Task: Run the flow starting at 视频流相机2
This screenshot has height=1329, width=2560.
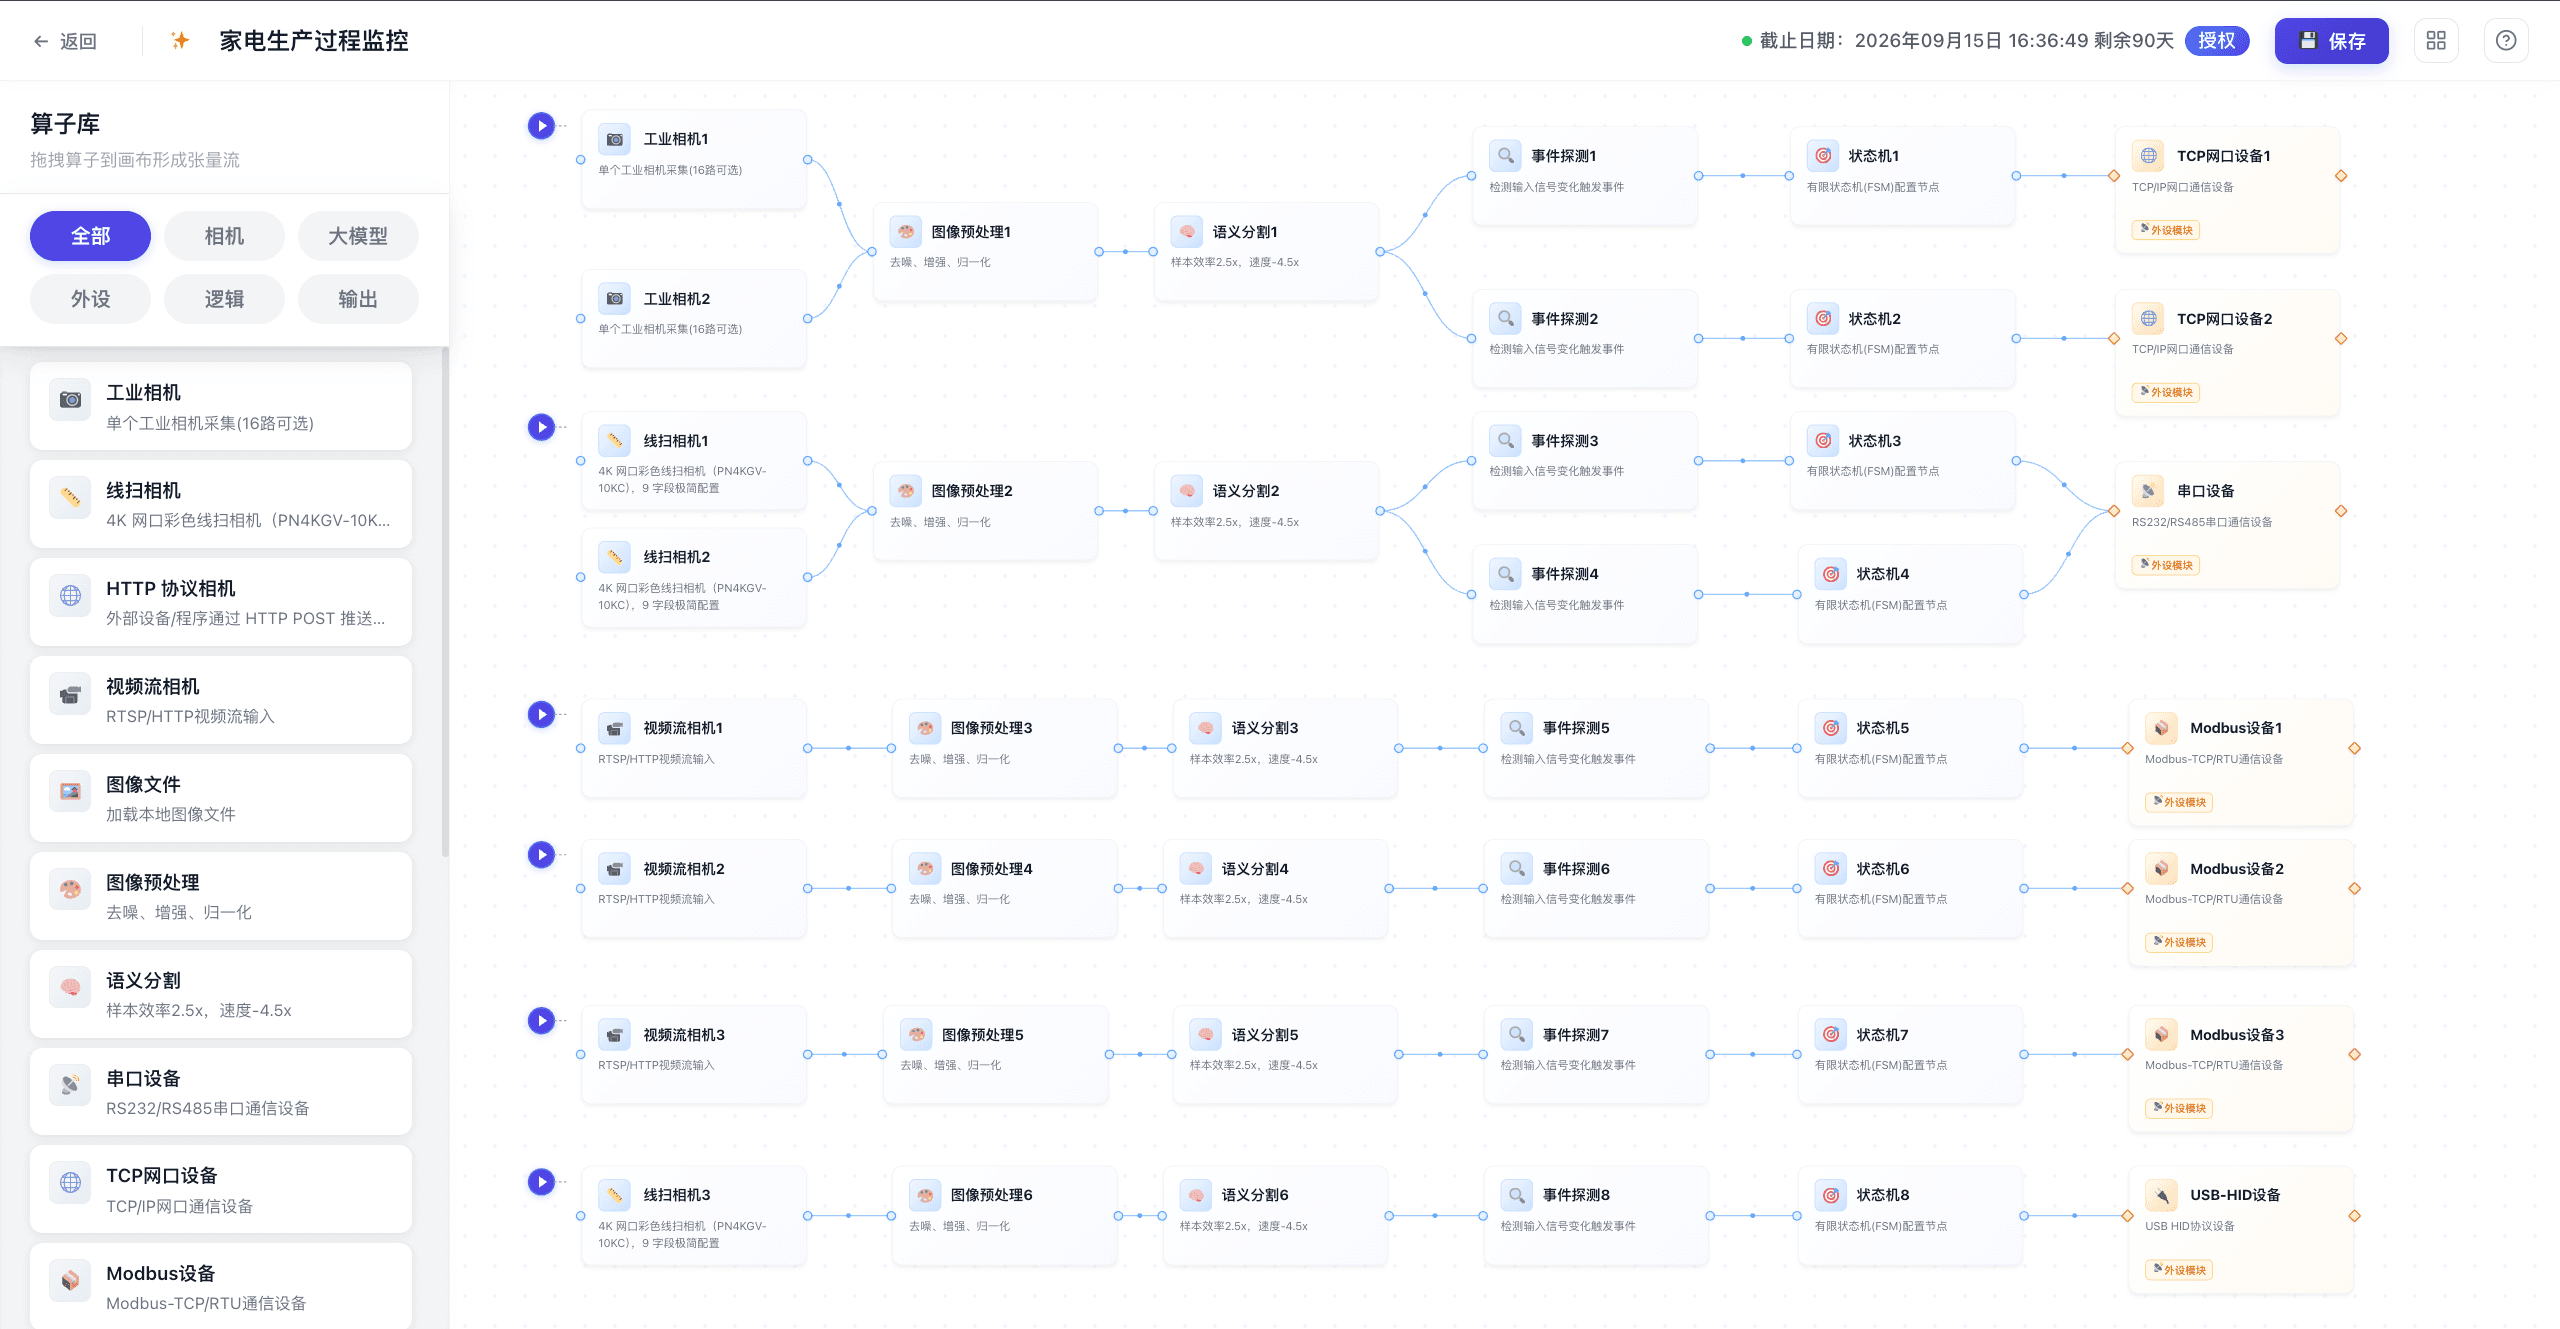Action: [x=541, y=854]
